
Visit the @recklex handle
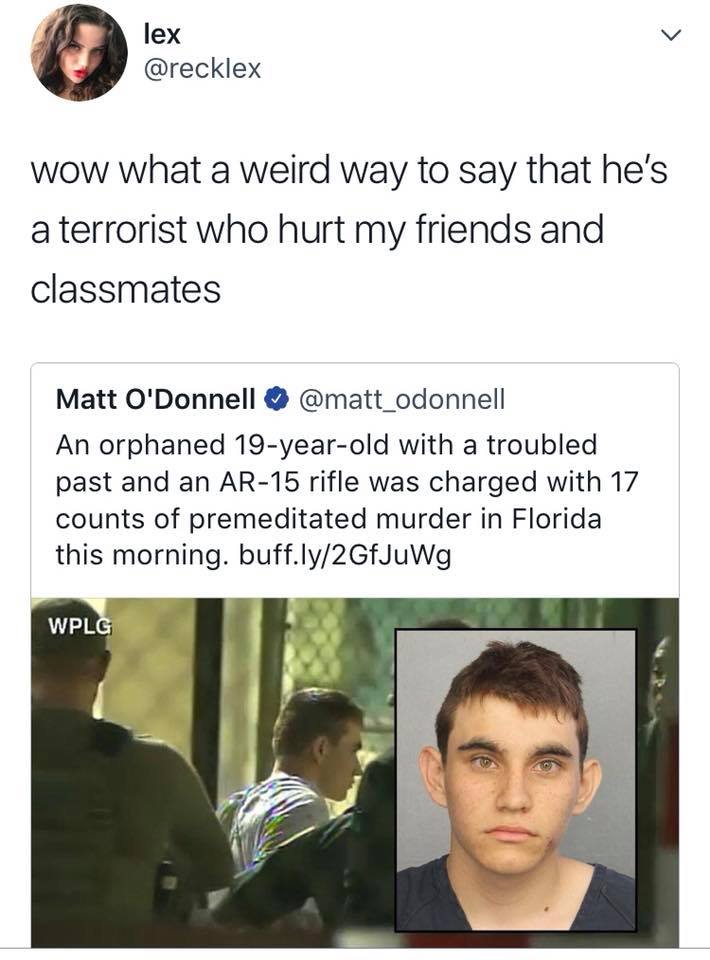click(x=202, y=68)
